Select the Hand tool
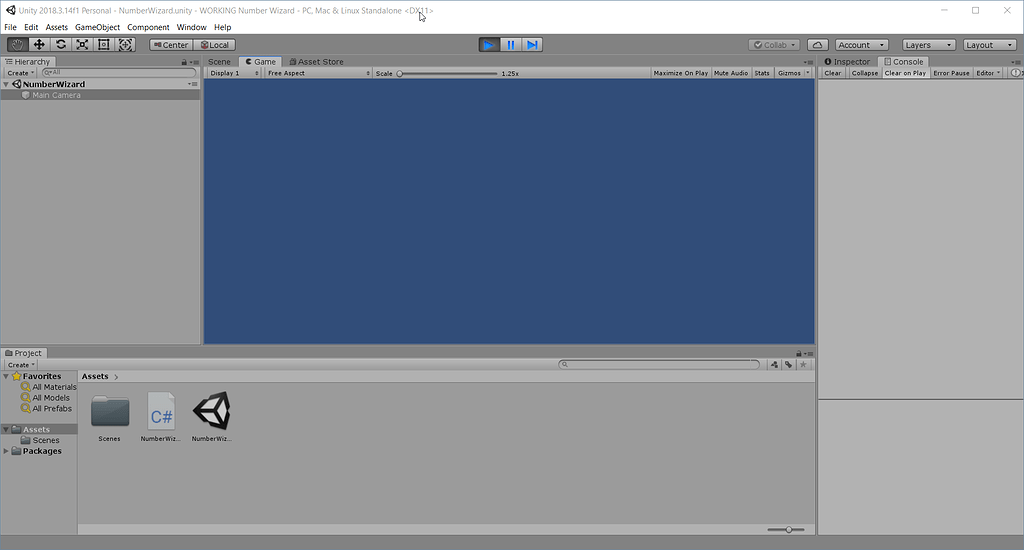 [x=18, y=44]
